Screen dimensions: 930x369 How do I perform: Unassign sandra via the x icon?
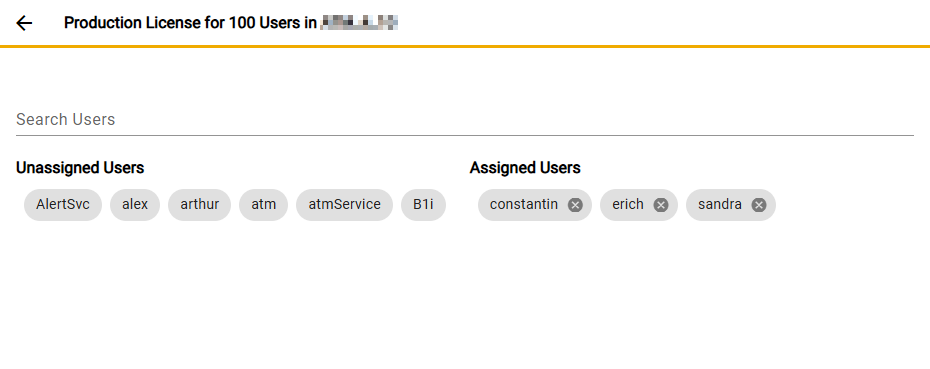point(759,205)
